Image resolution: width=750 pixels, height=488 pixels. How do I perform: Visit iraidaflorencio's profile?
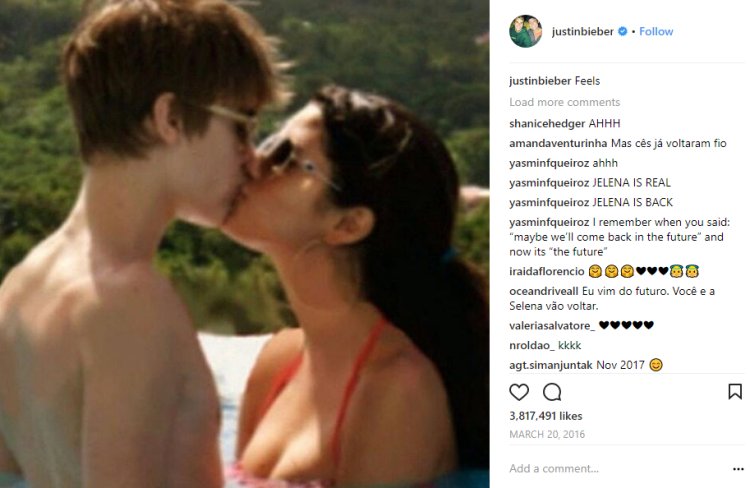pos(547,272)
